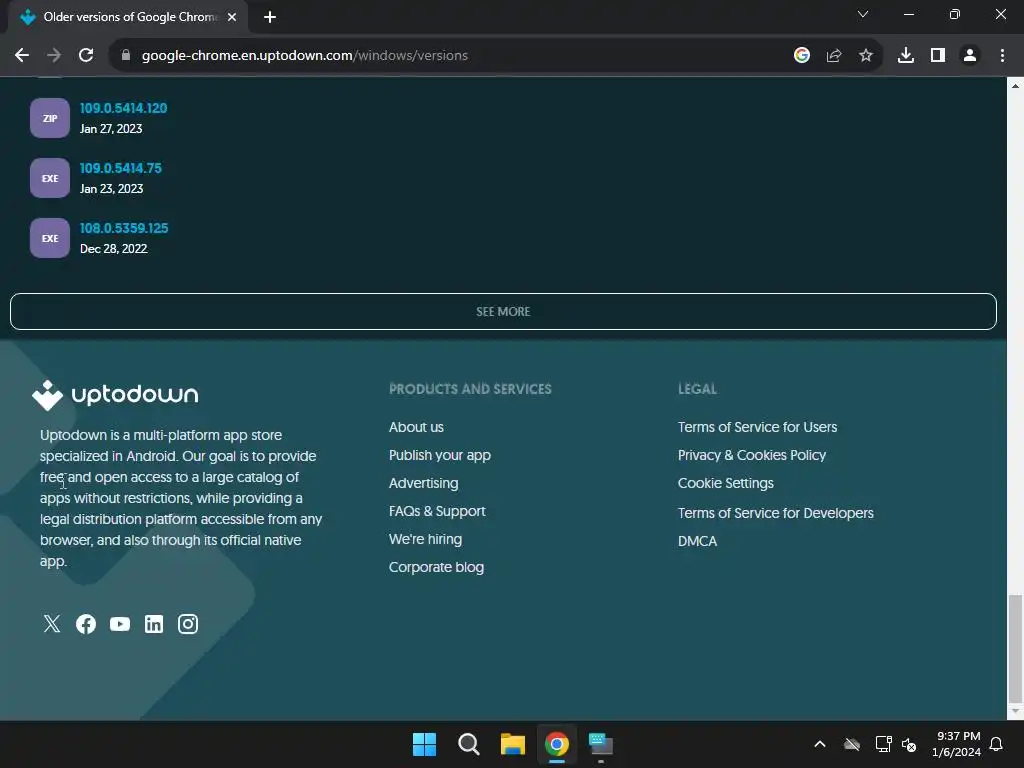Open version 109.0.5414.75 link
Viewport: 1024px width, 768px height.
121,168
